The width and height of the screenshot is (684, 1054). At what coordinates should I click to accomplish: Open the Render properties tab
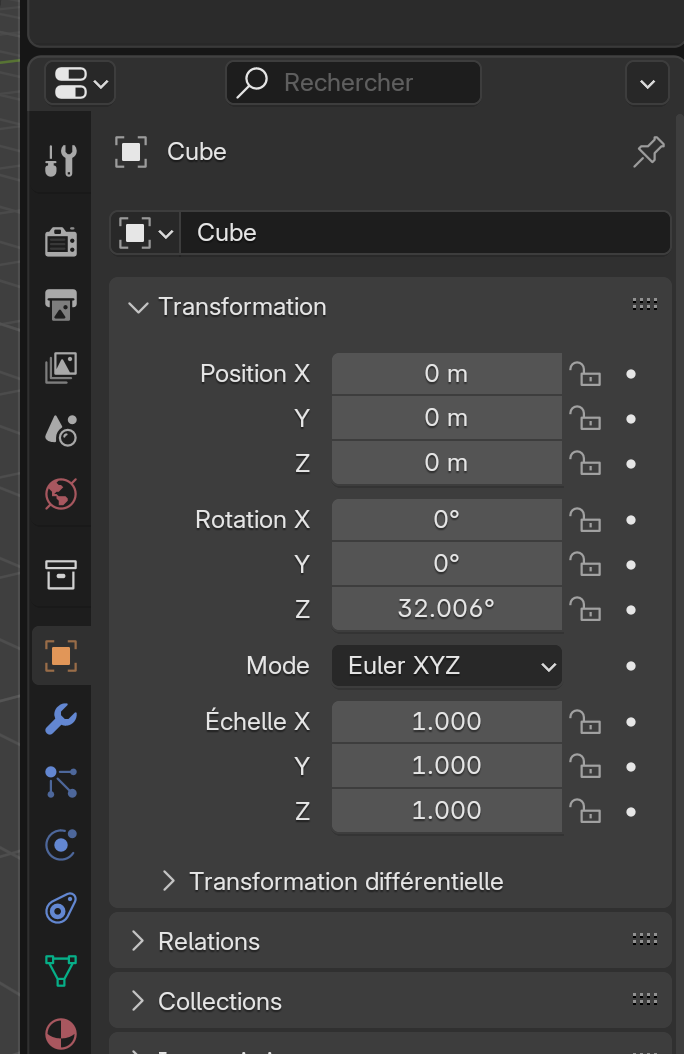tap(61, 241)
